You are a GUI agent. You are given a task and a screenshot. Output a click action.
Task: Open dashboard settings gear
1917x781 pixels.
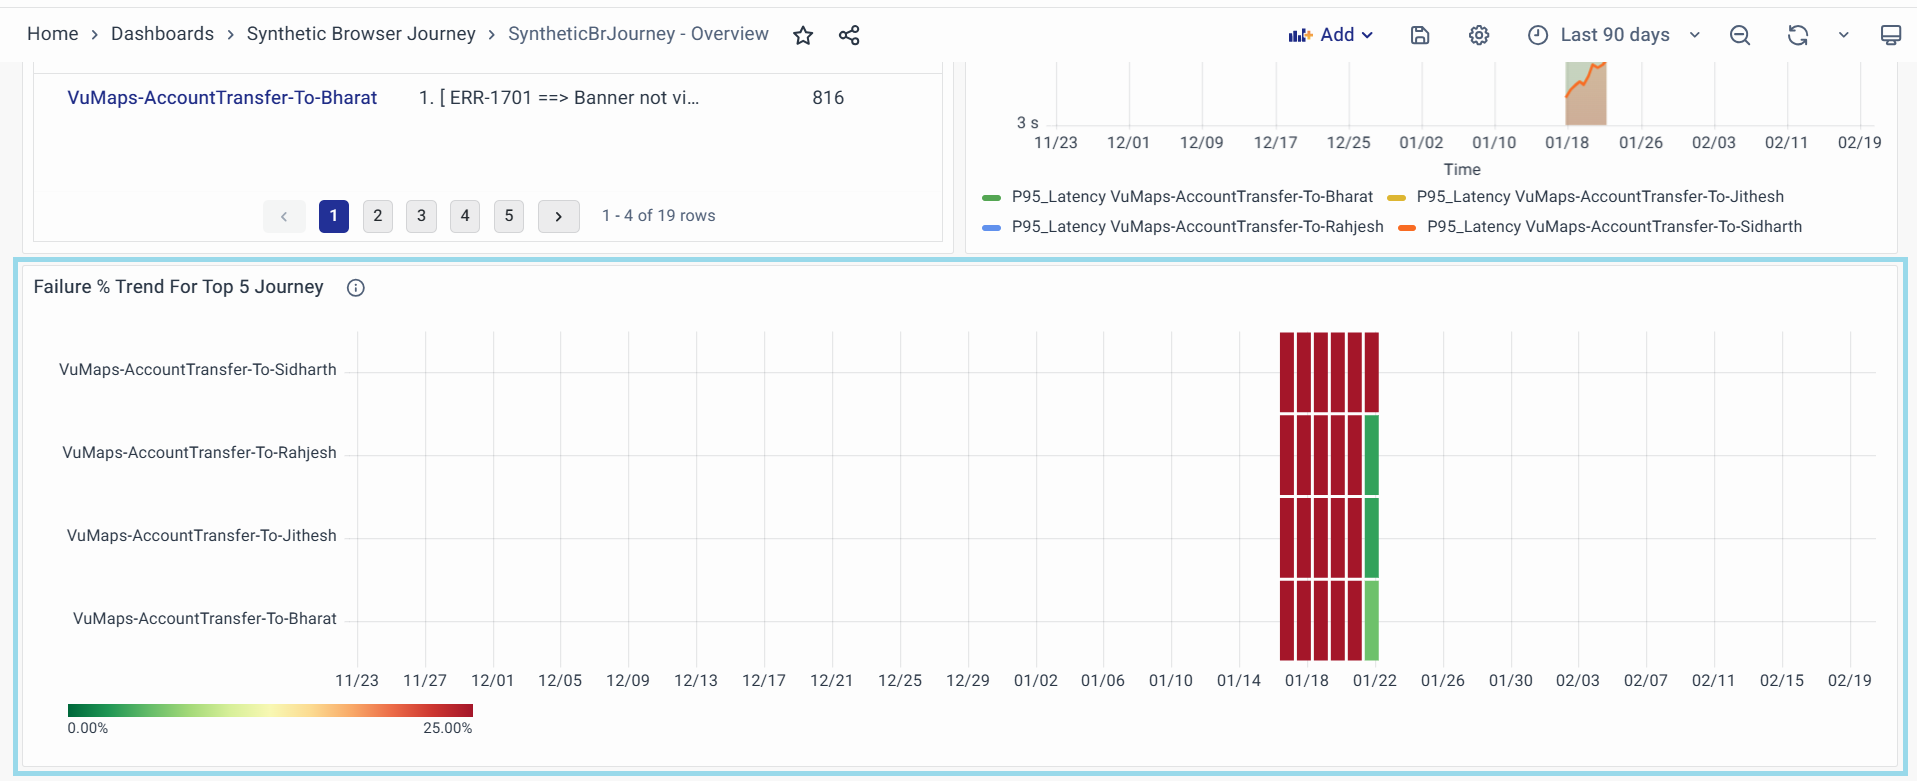pos(1478,36)
